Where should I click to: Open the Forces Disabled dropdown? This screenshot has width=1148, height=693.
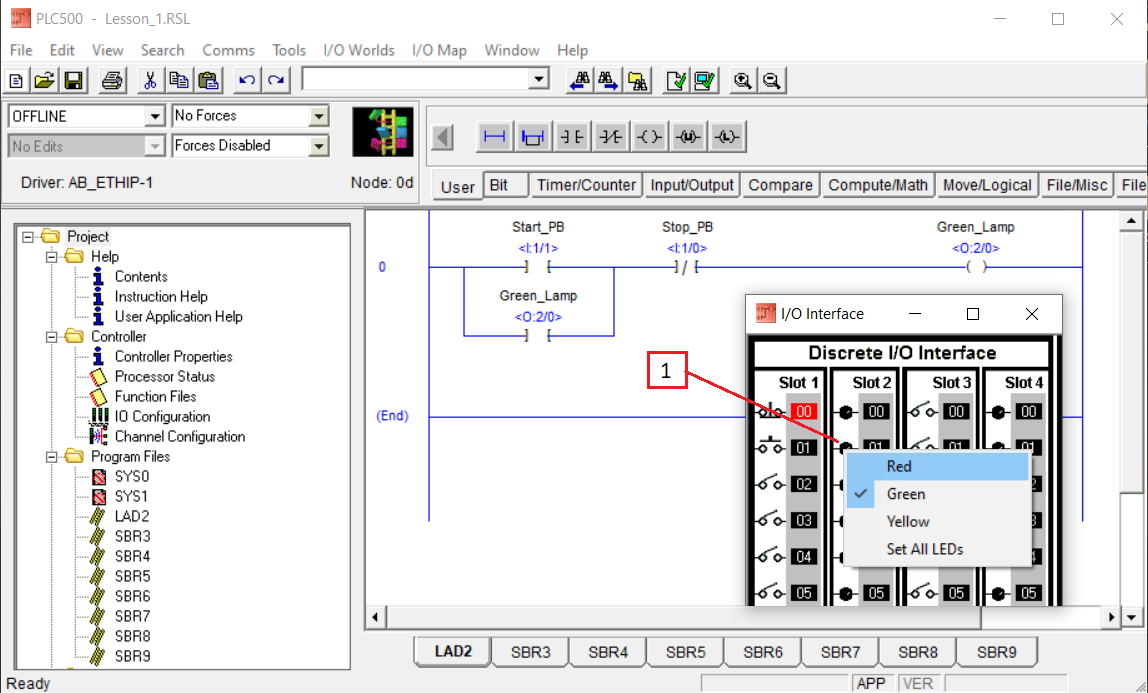tap(318, 146)
